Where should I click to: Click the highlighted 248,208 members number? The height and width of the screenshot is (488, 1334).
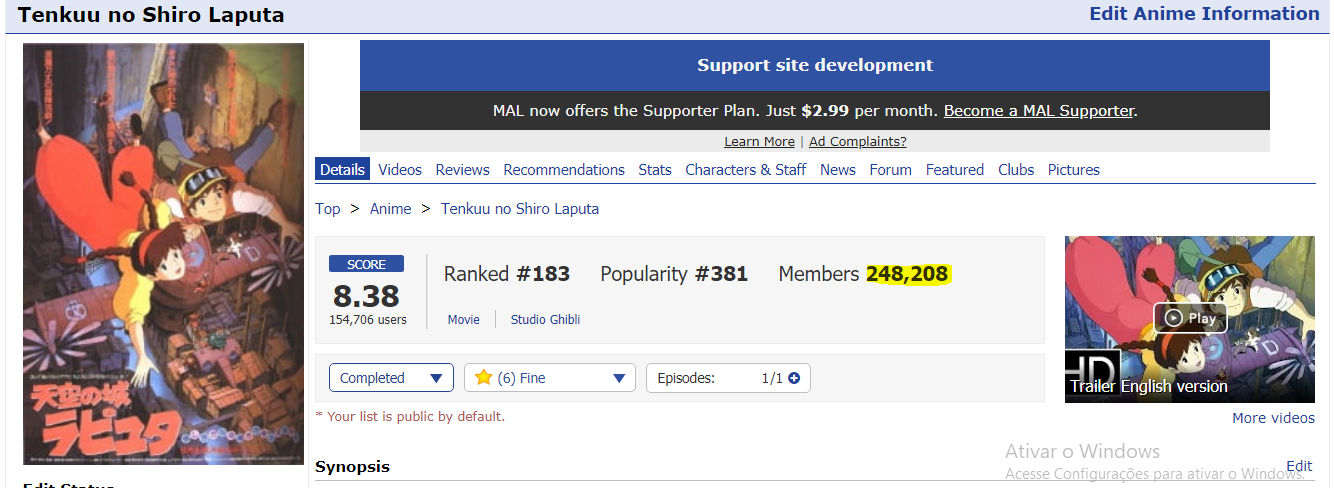[908, 274]
